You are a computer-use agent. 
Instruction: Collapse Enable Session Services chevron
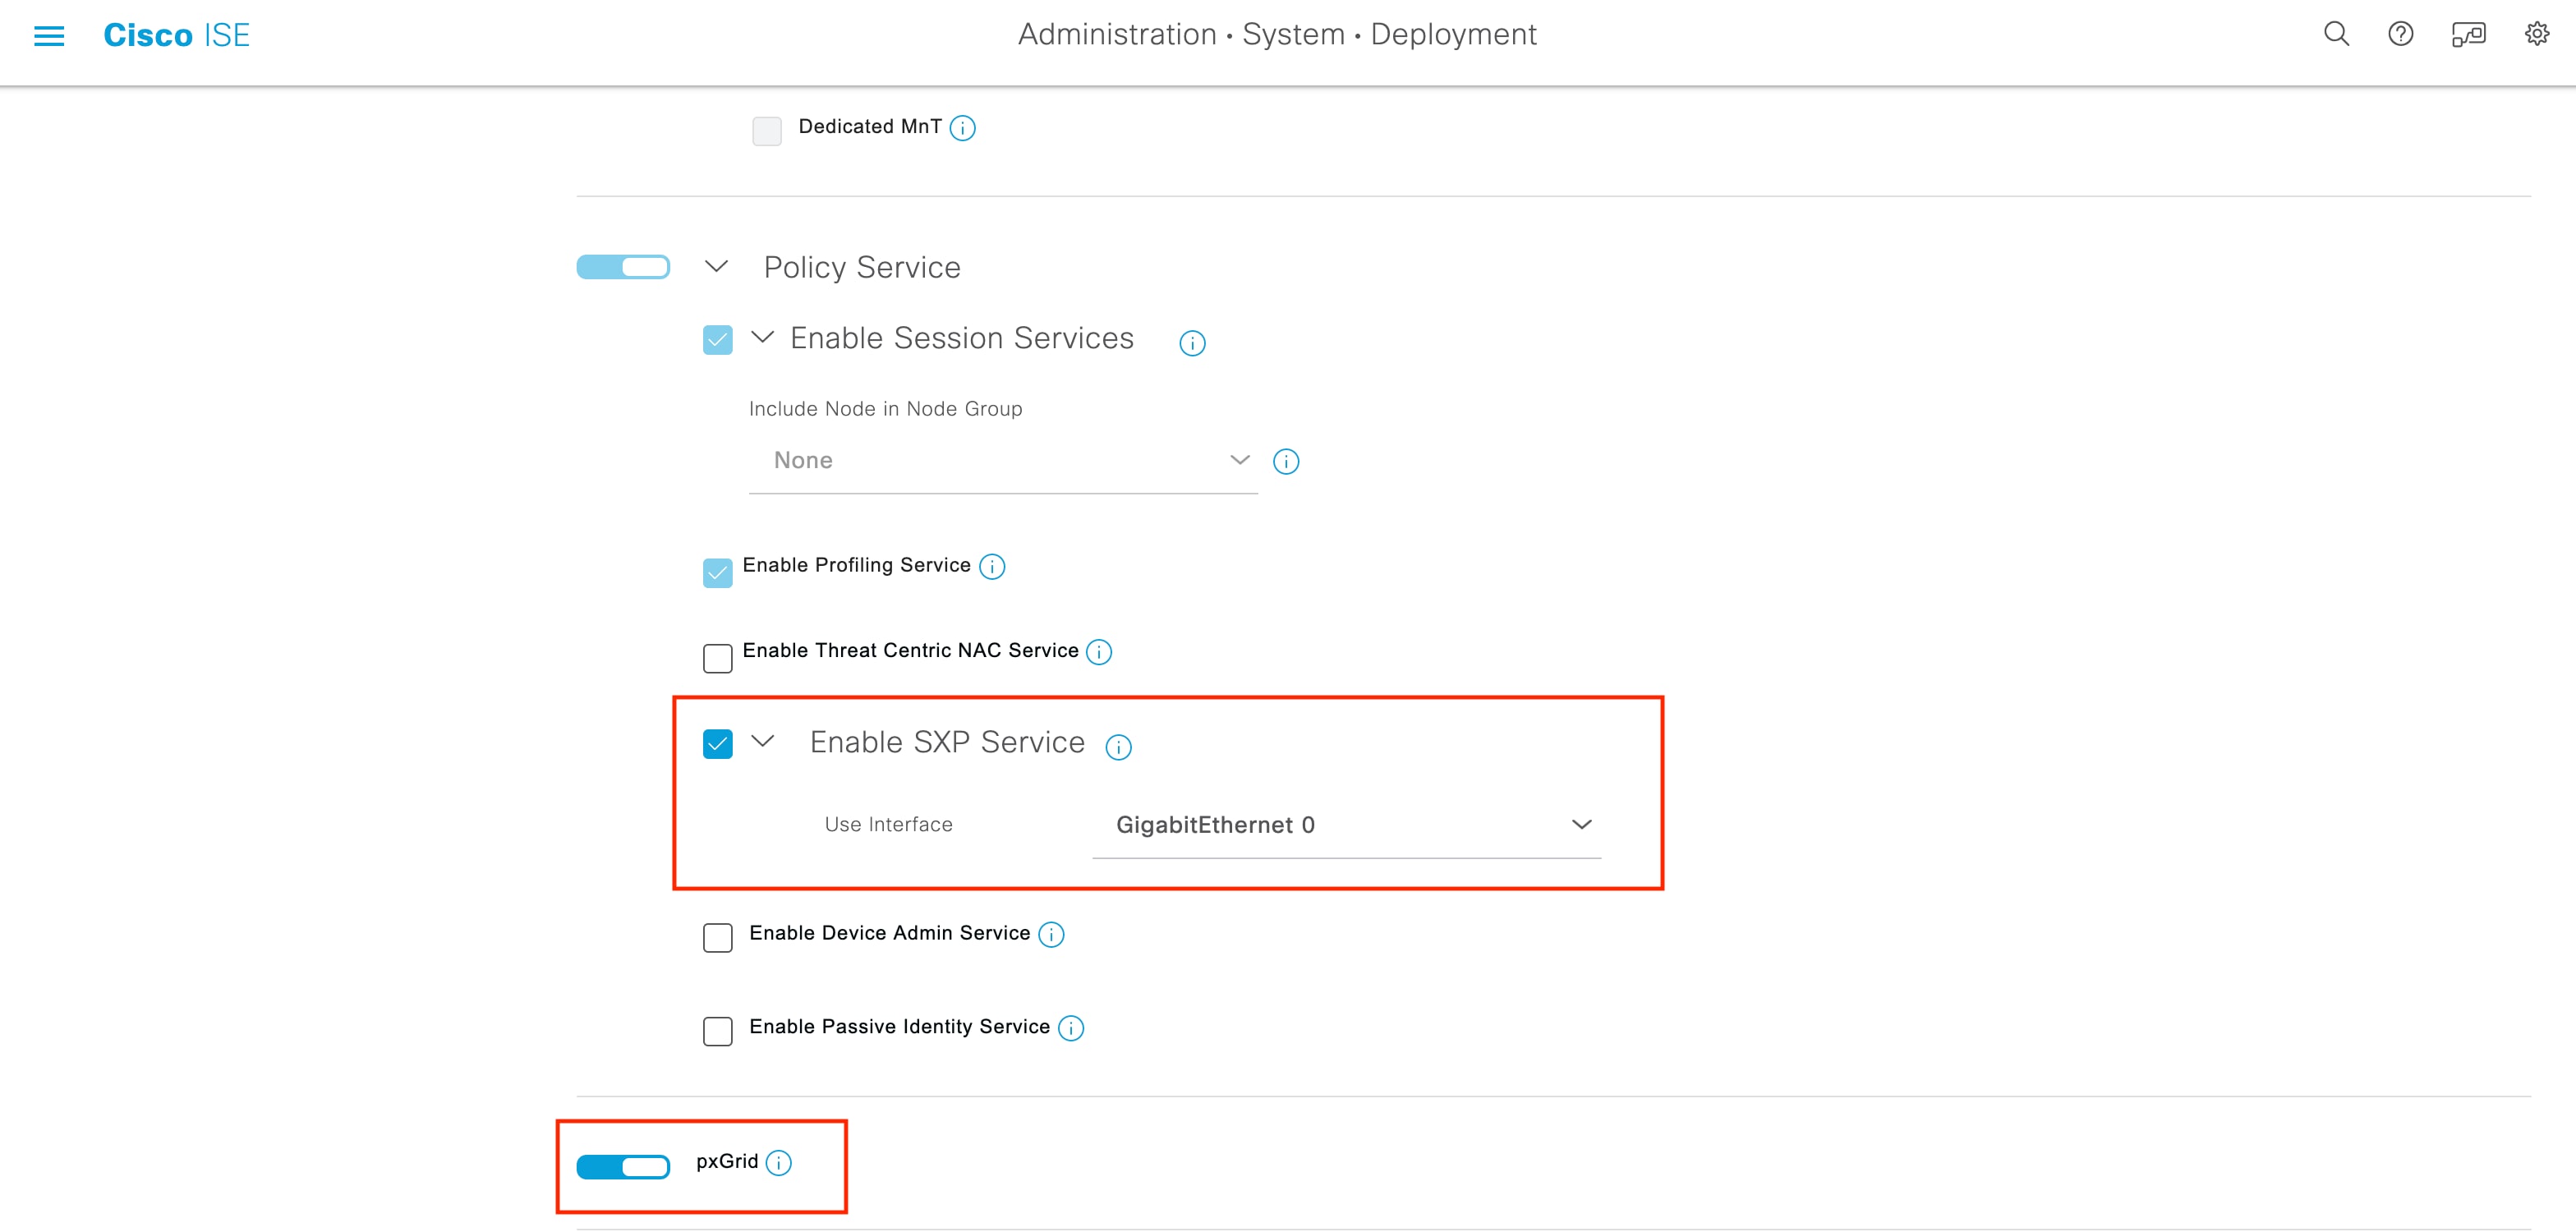click(x=762, y=337)
